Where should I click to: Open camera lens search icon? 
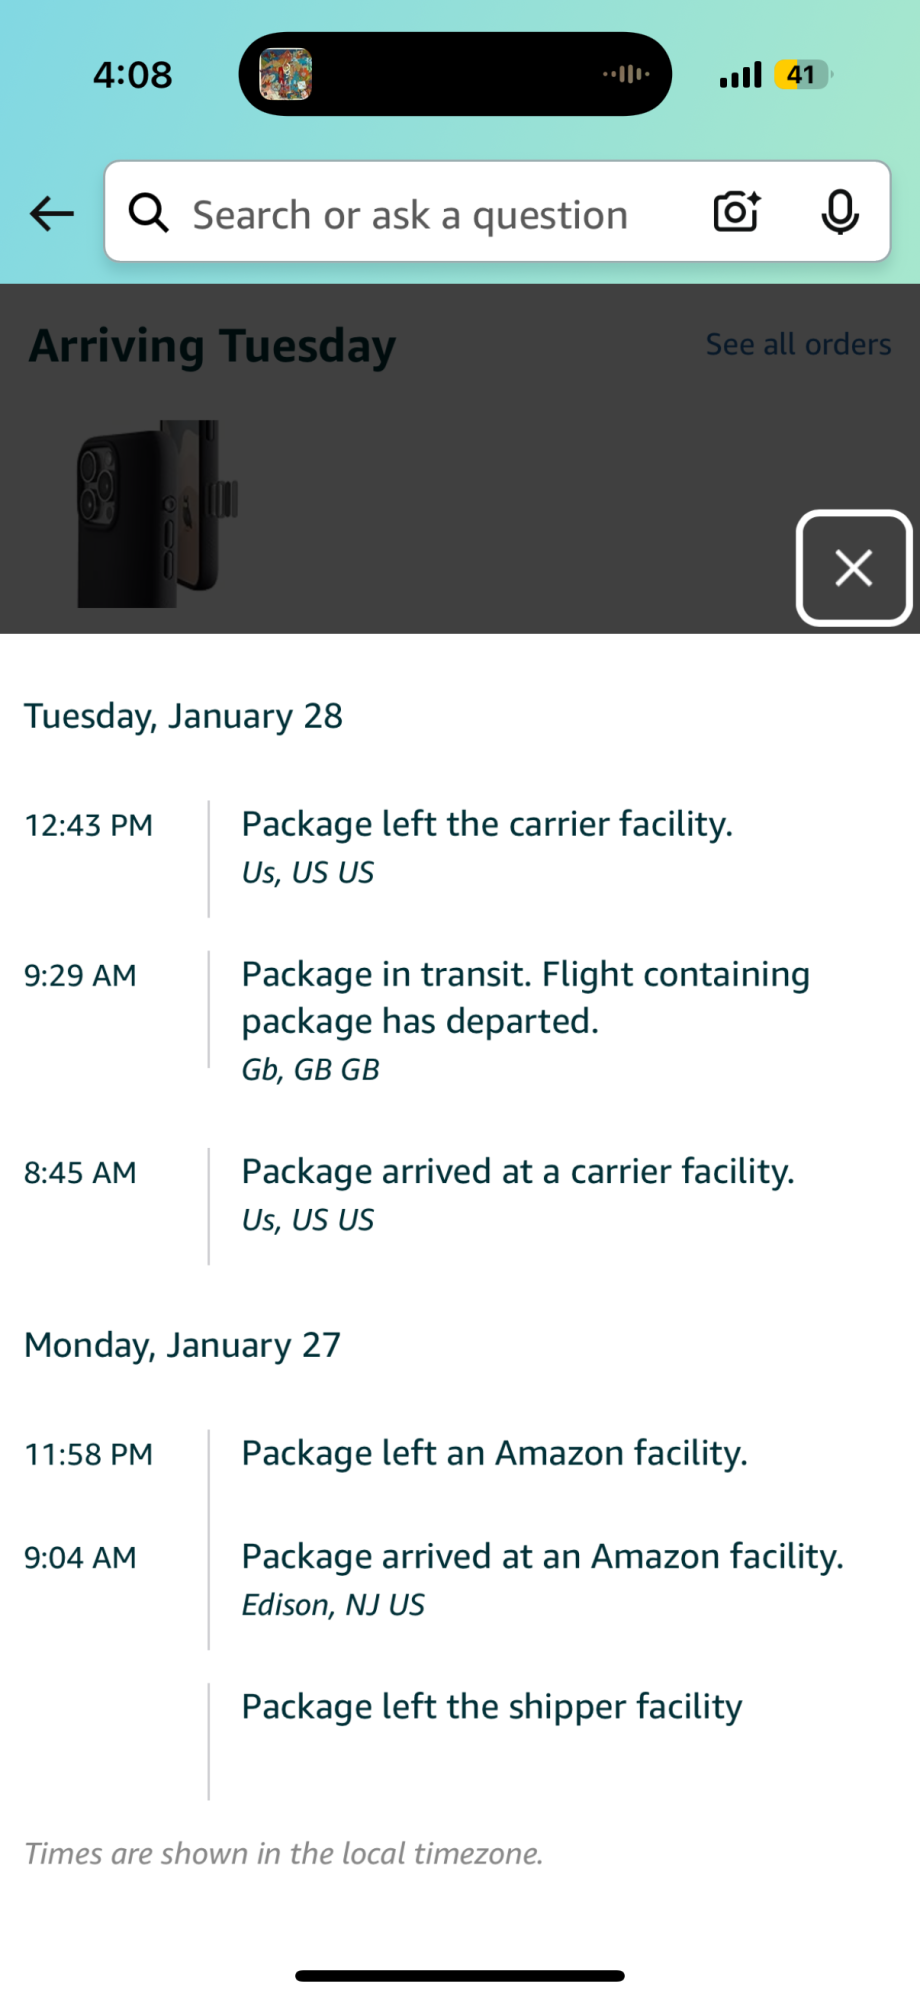click(736, 212)
